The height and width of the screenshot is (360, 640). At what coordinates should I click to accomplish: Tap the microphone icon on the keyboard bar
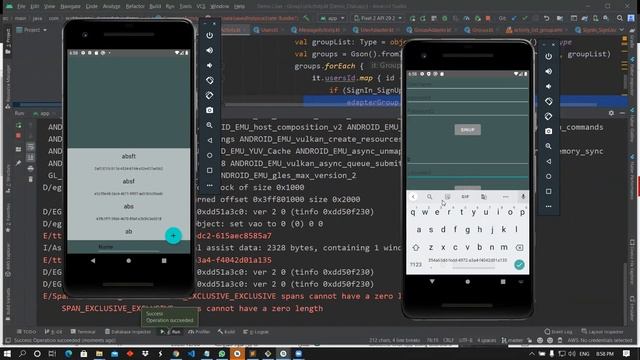[522, 197]
